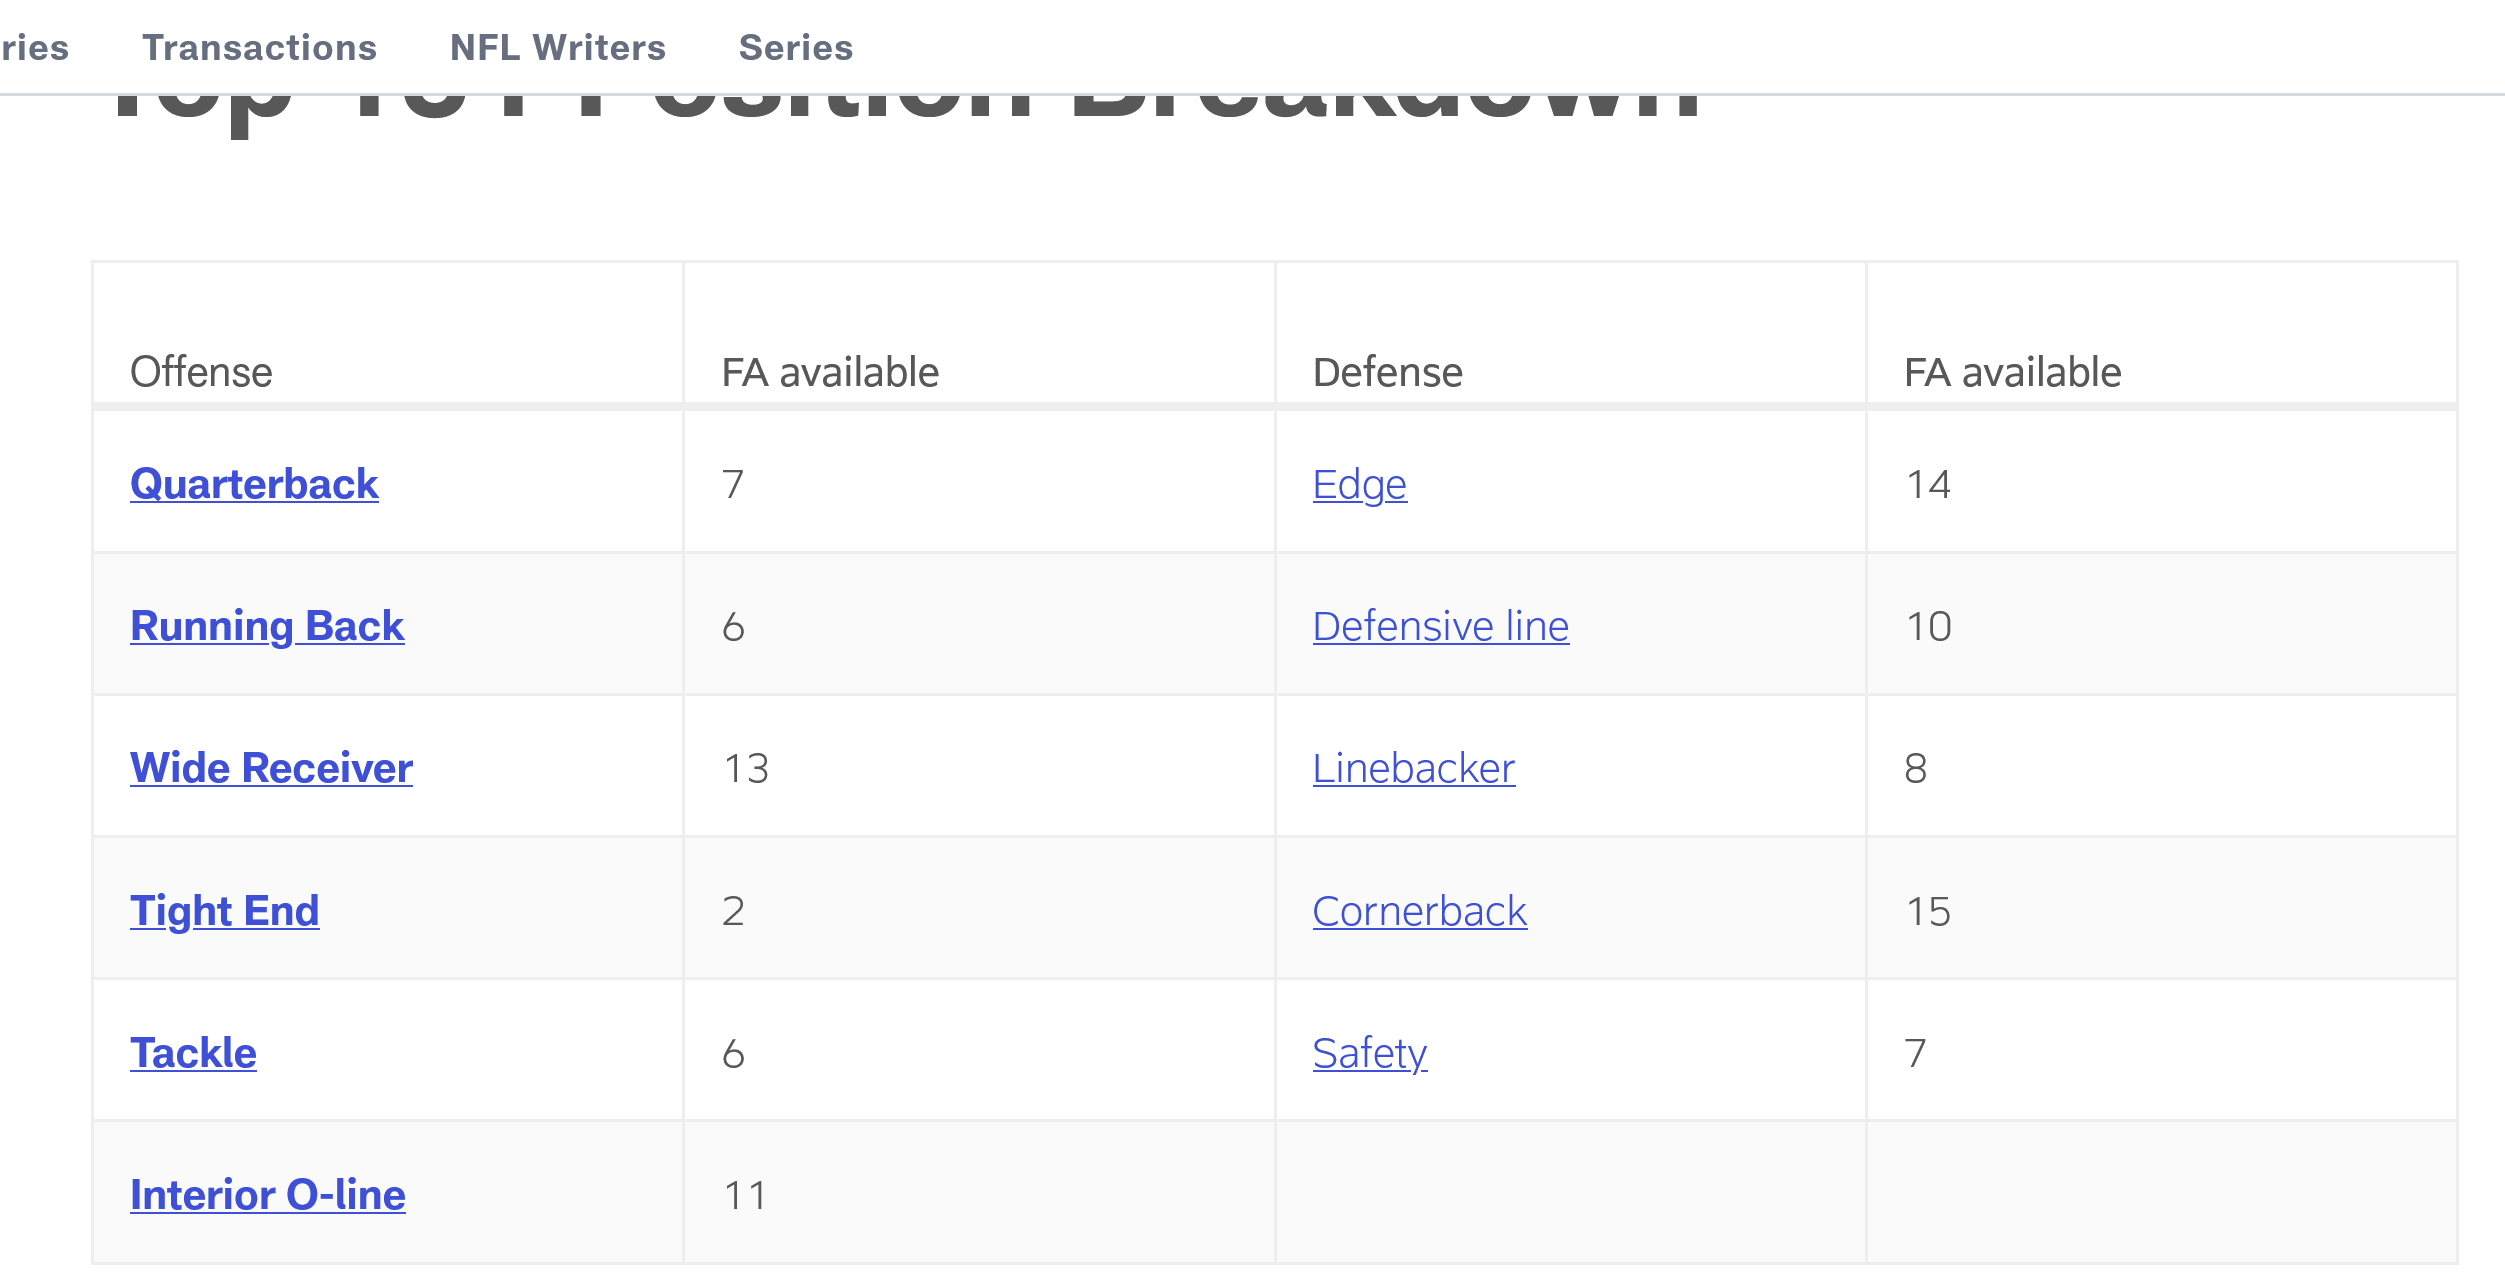This screenshot has height=1278, width=2505.
Task: Open the Wide Receiver link
Action: click(271, 768)
